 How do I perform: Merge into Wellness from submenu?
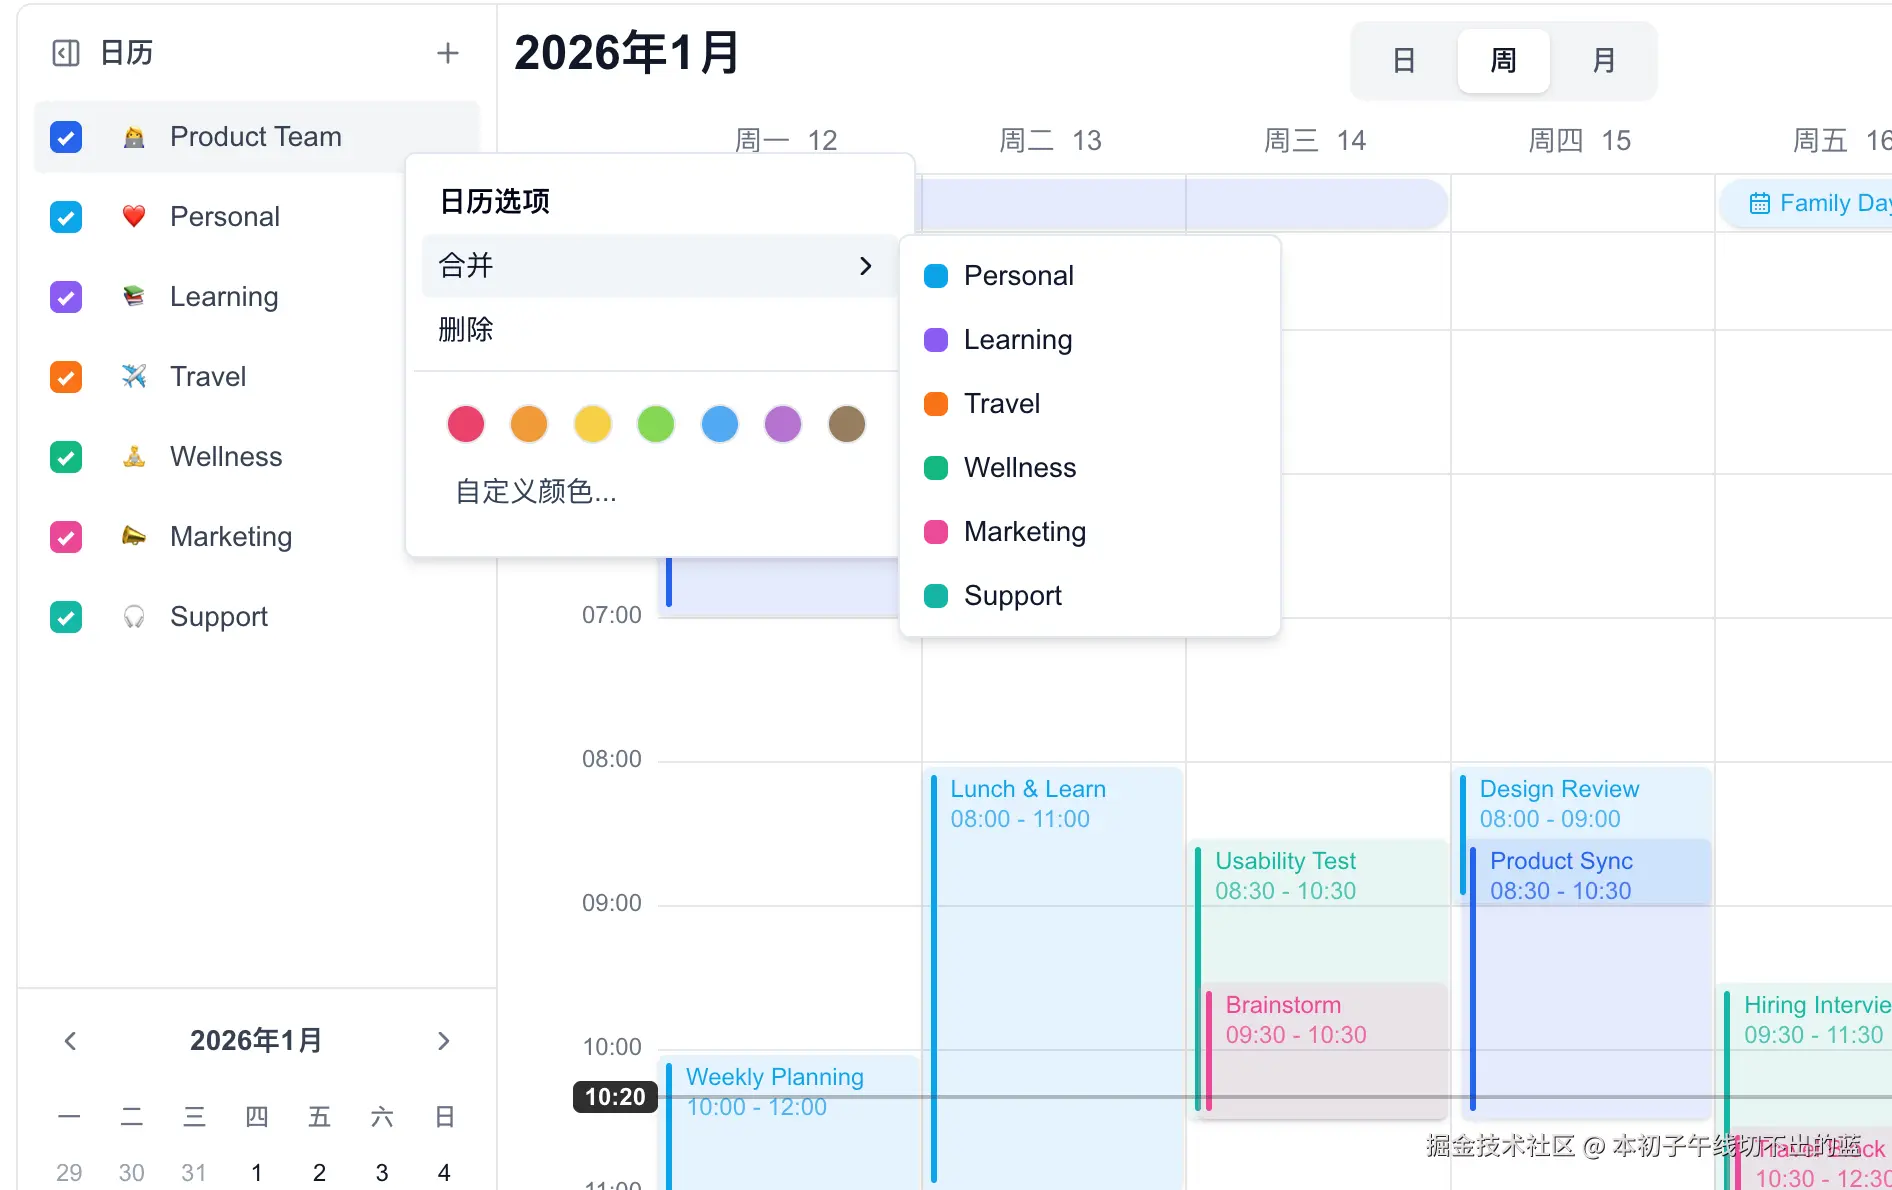click(1090, 468)
